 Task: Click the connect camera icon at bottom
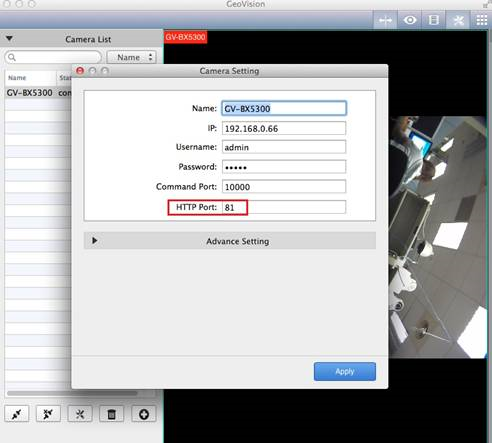click(17, 414)
